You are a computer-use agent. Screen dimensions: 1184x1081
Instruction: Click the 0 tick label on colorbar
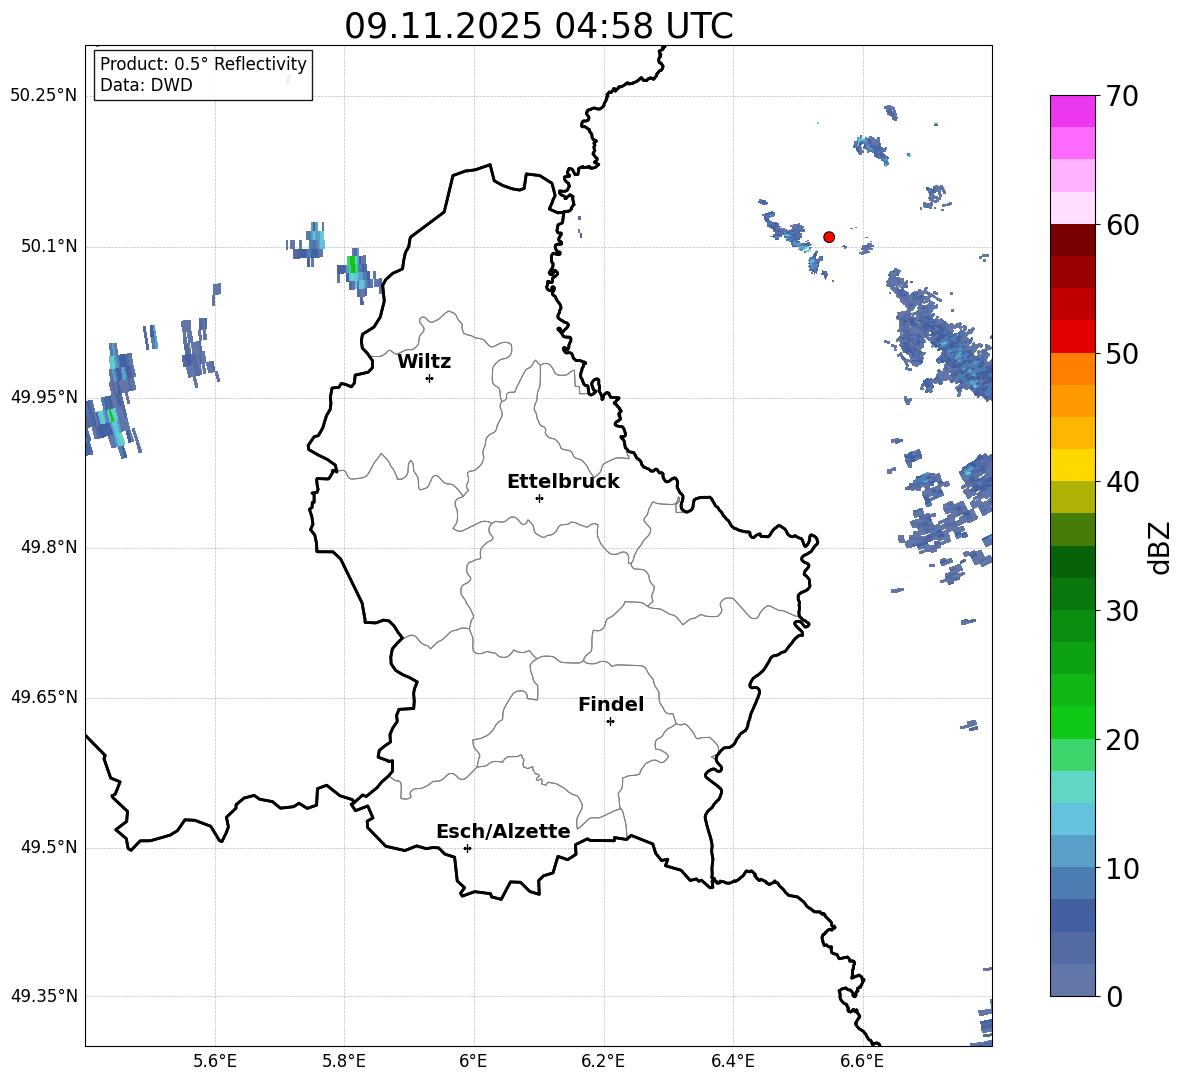[x=1115, y=996]
